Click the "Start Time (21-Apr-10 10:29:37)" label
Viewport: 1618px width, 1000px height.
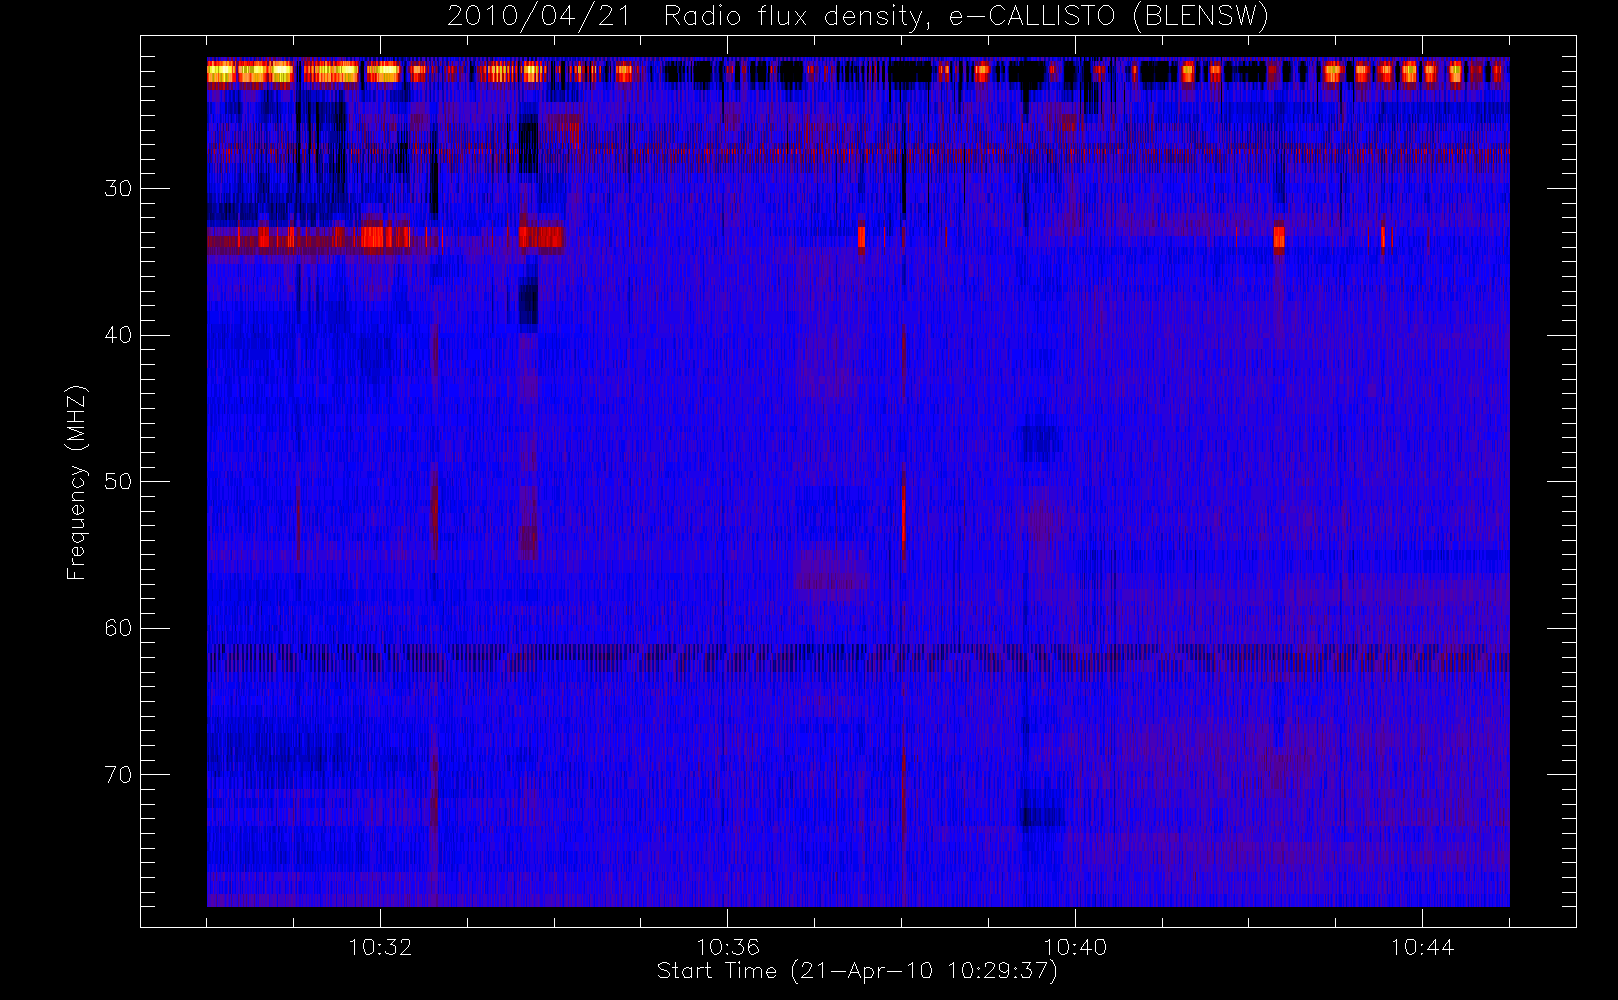[857, 971]
